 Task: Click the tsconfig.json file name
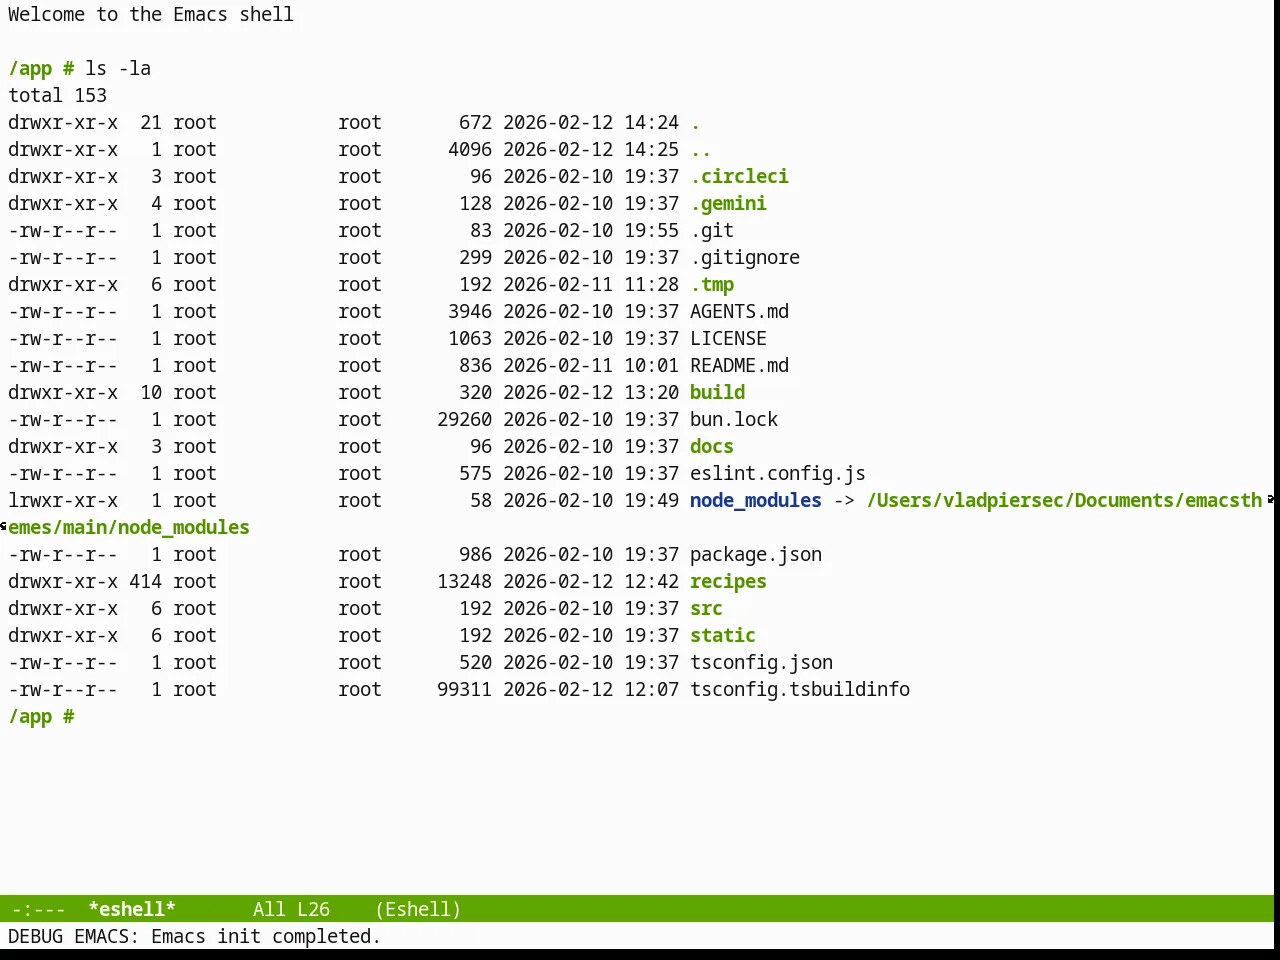[761, 663]
